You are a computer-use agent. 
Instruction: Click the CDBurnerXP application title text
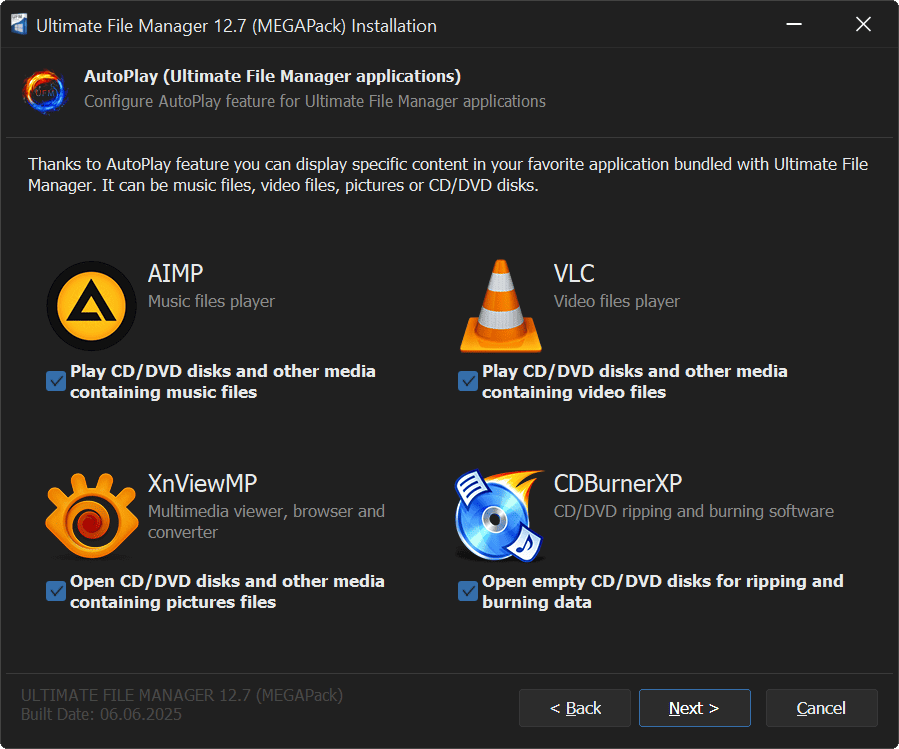coord(618,484)
